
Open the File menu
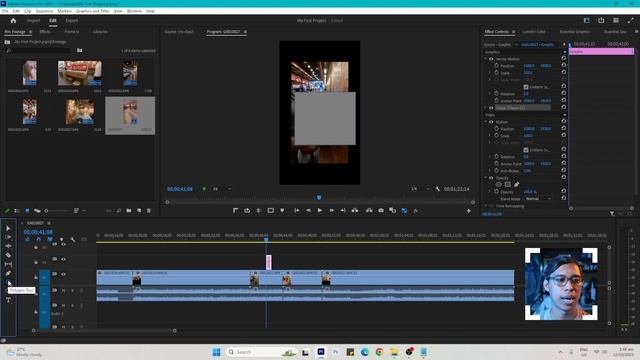(5, 11)
